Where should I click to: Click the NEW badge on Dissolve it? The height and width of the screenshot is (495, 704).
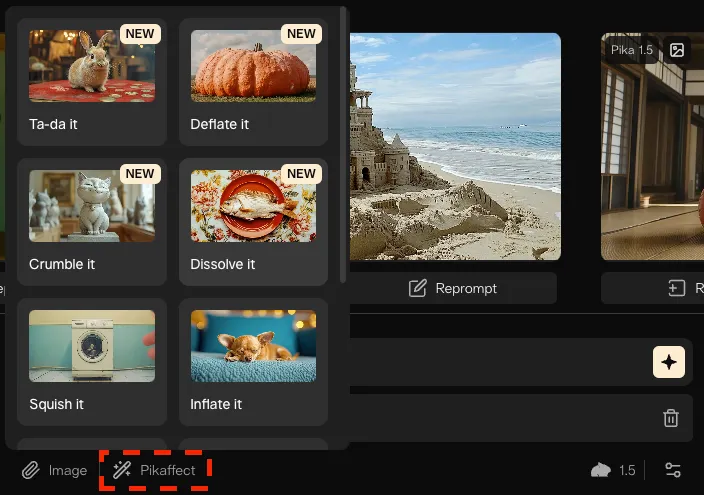(301, 174)
